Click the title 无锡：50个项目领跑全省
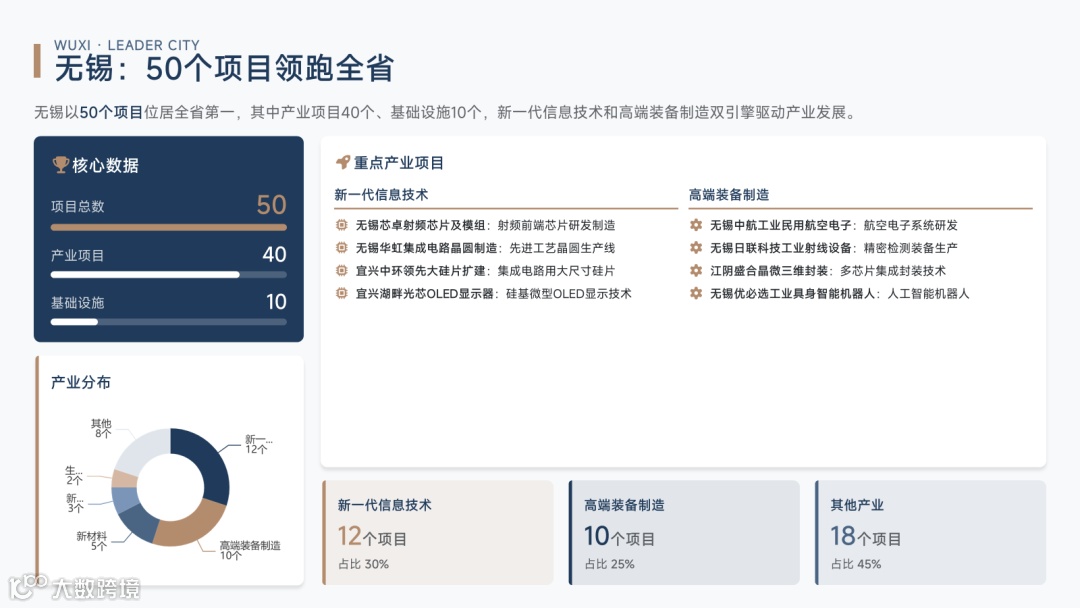This screenshot has width=1080, height=608. [224, 69]
